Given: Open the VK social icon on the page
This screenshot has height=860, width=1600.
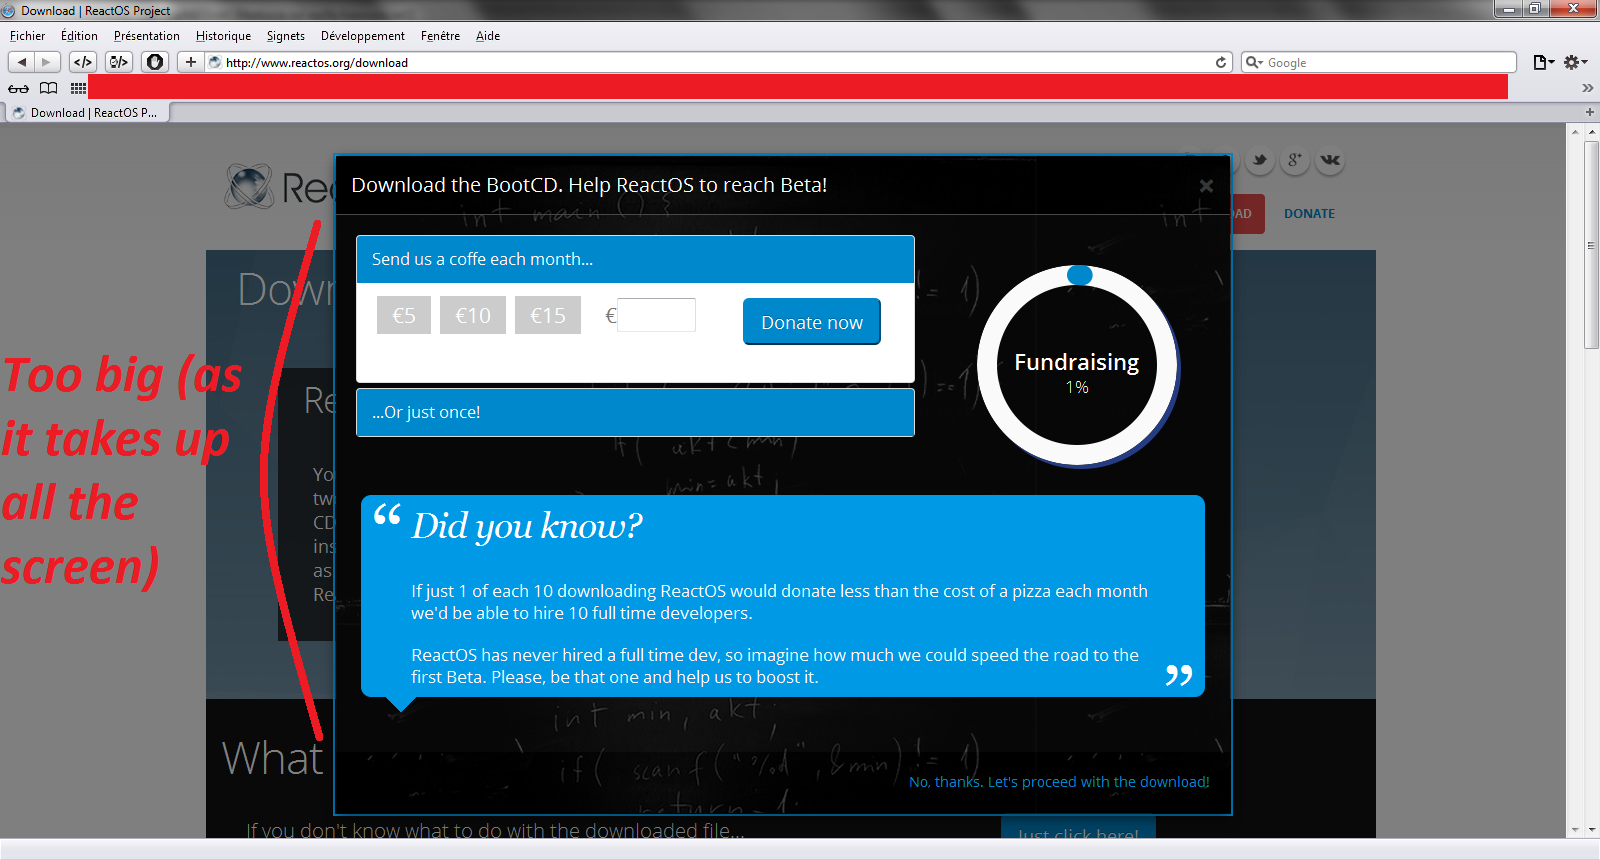Looking at the screenshot, I should tap(1330, 160).
